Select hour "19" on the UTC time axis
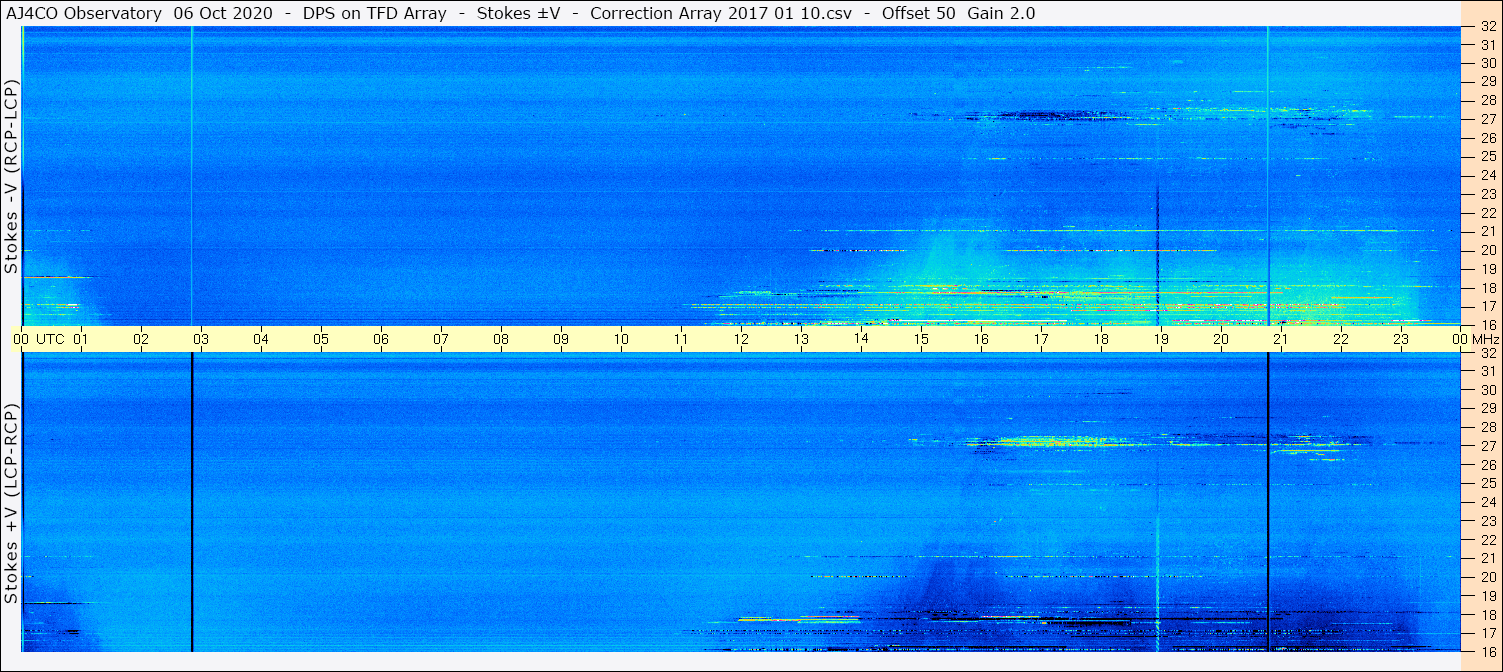 point(1161,339)
